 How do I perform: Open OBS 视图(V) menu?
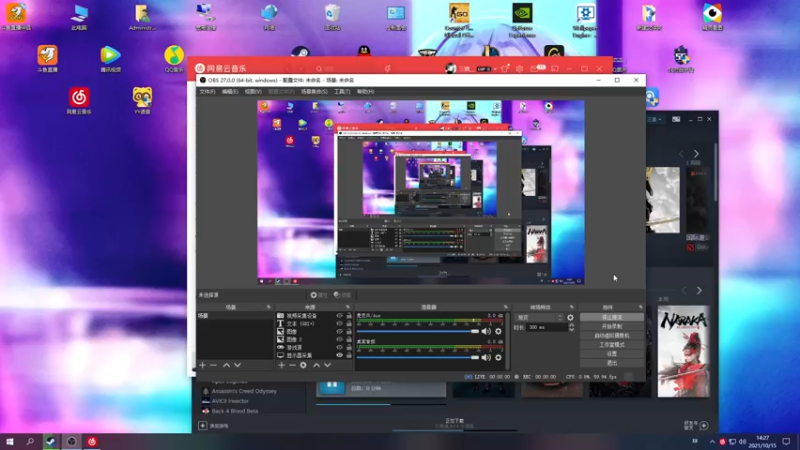[253, 91]
